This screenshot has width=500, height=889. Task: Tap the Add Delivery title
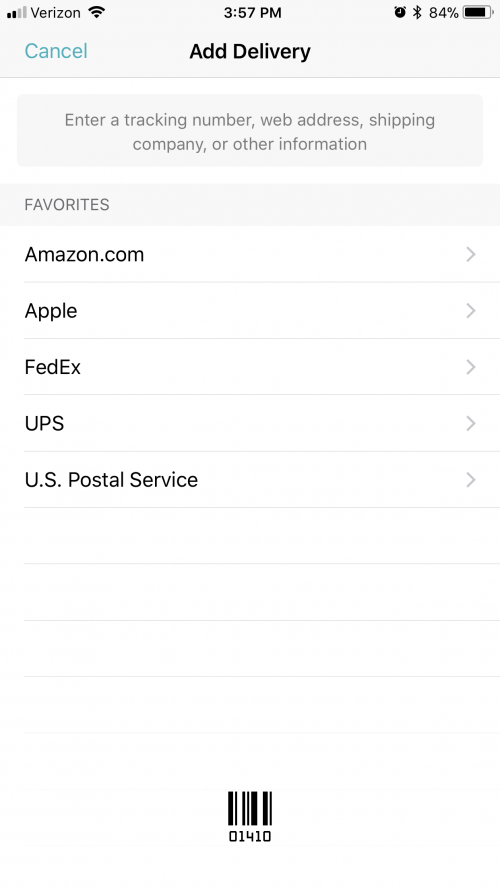(250, 51)
